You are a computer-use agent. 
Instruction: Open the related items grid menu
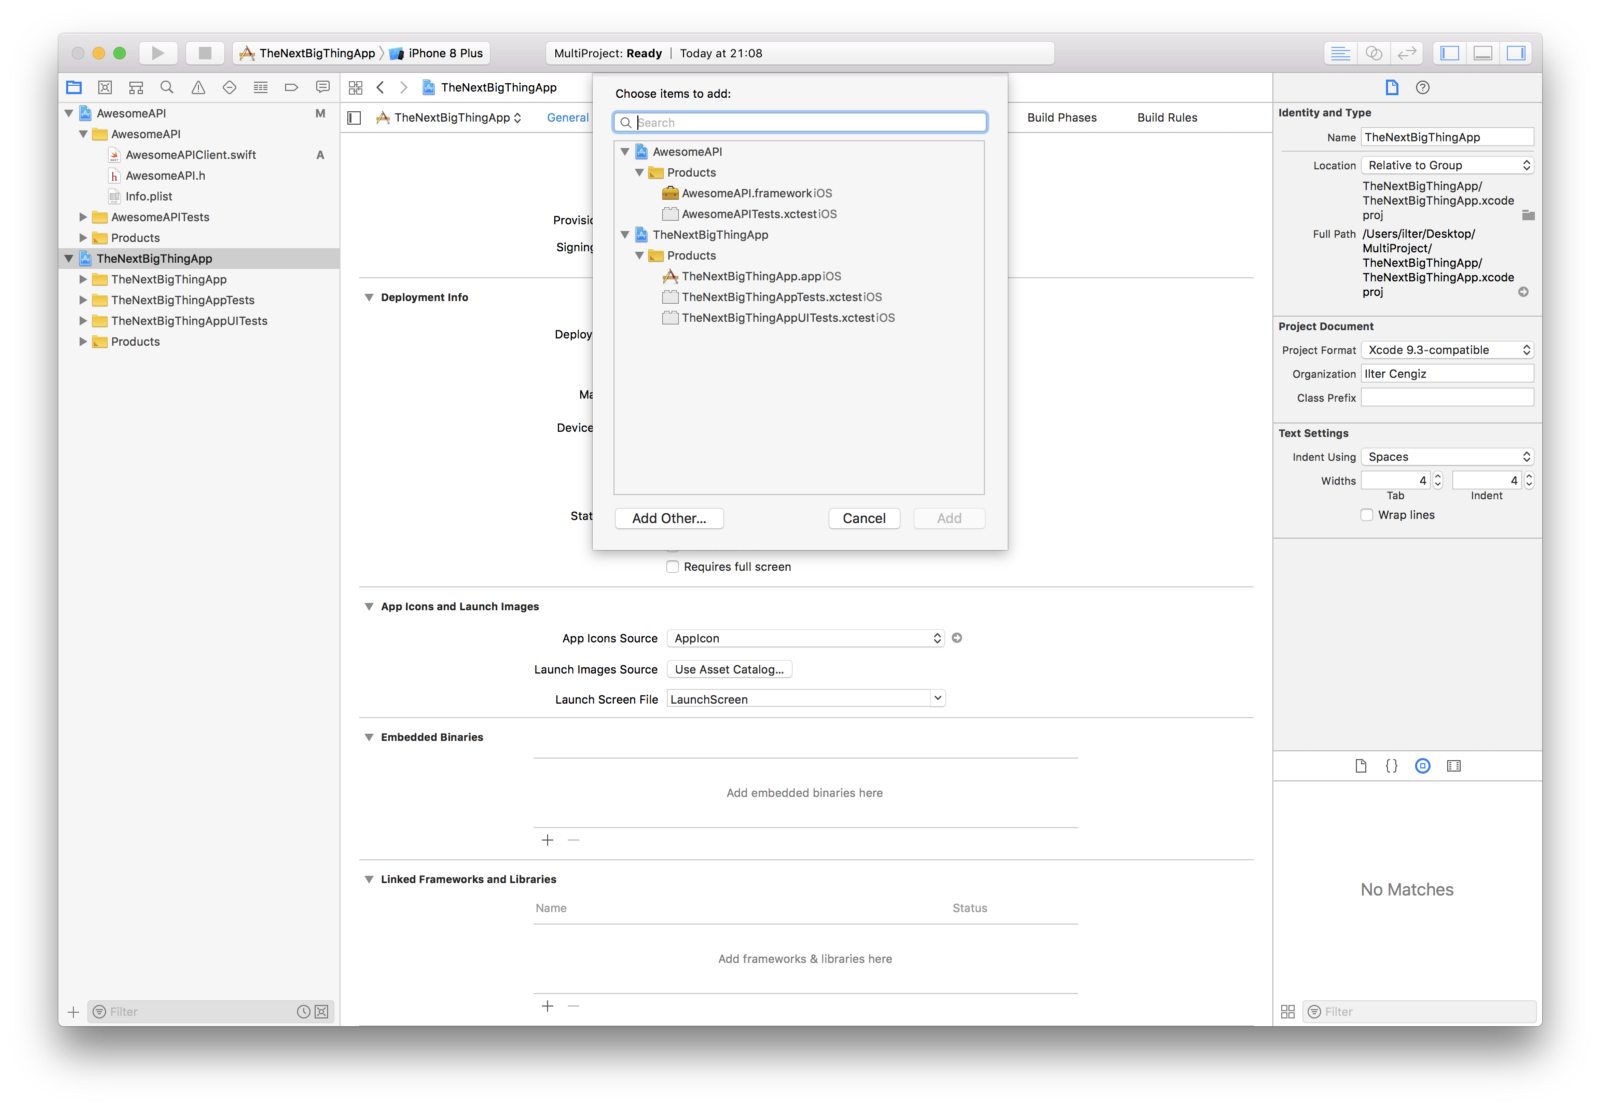[355, 87]
